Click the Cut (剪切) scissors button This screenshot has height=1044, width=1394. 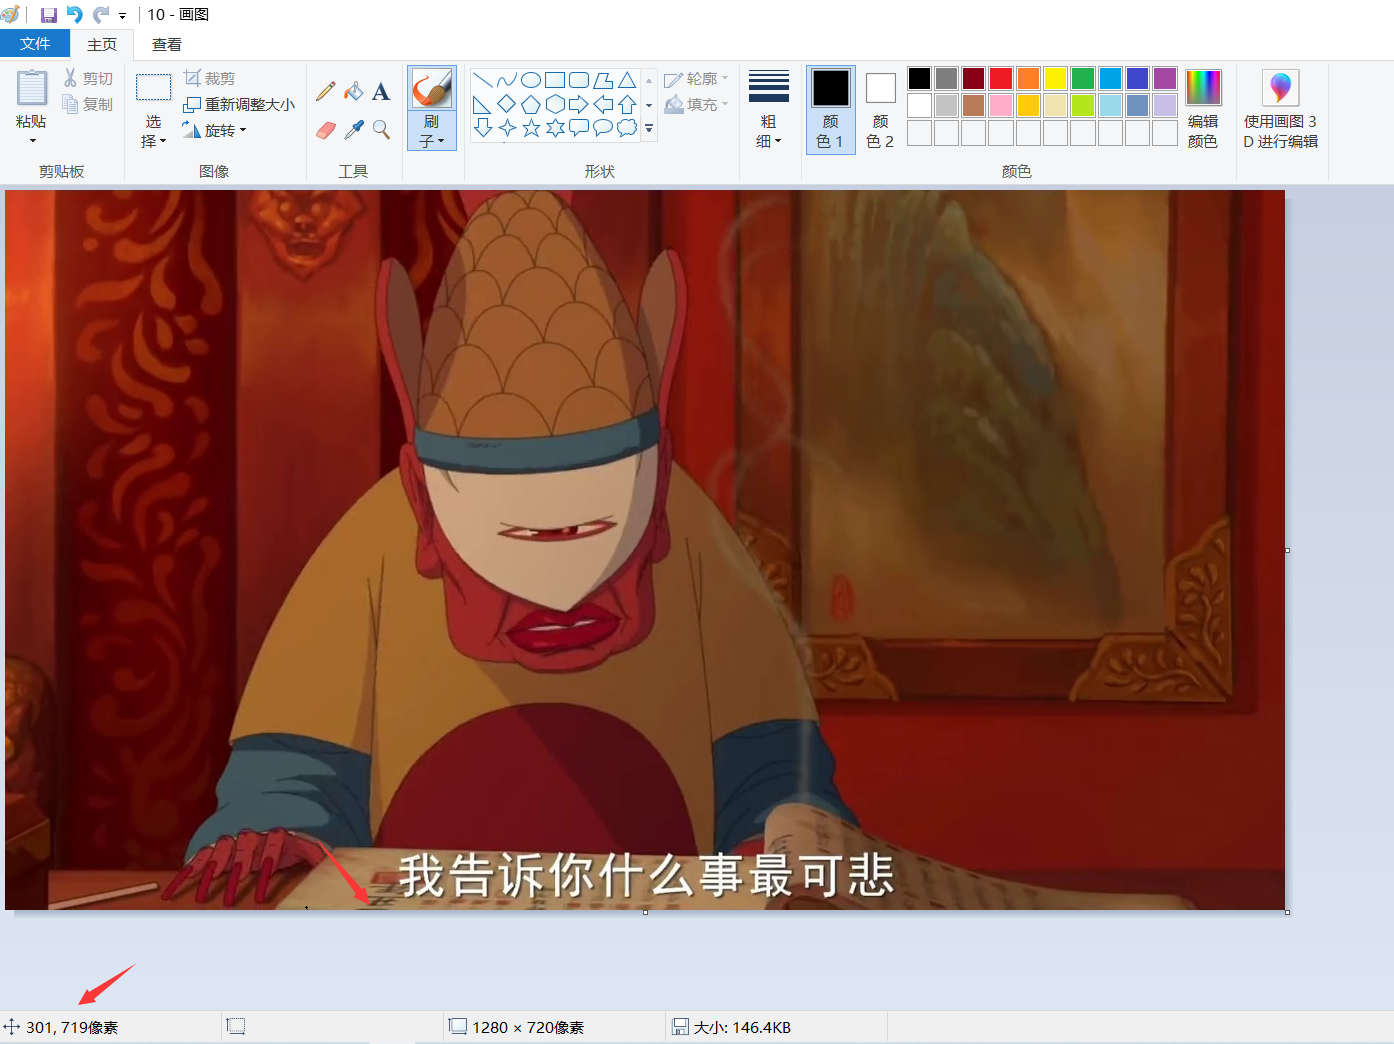tap(88, 78)
